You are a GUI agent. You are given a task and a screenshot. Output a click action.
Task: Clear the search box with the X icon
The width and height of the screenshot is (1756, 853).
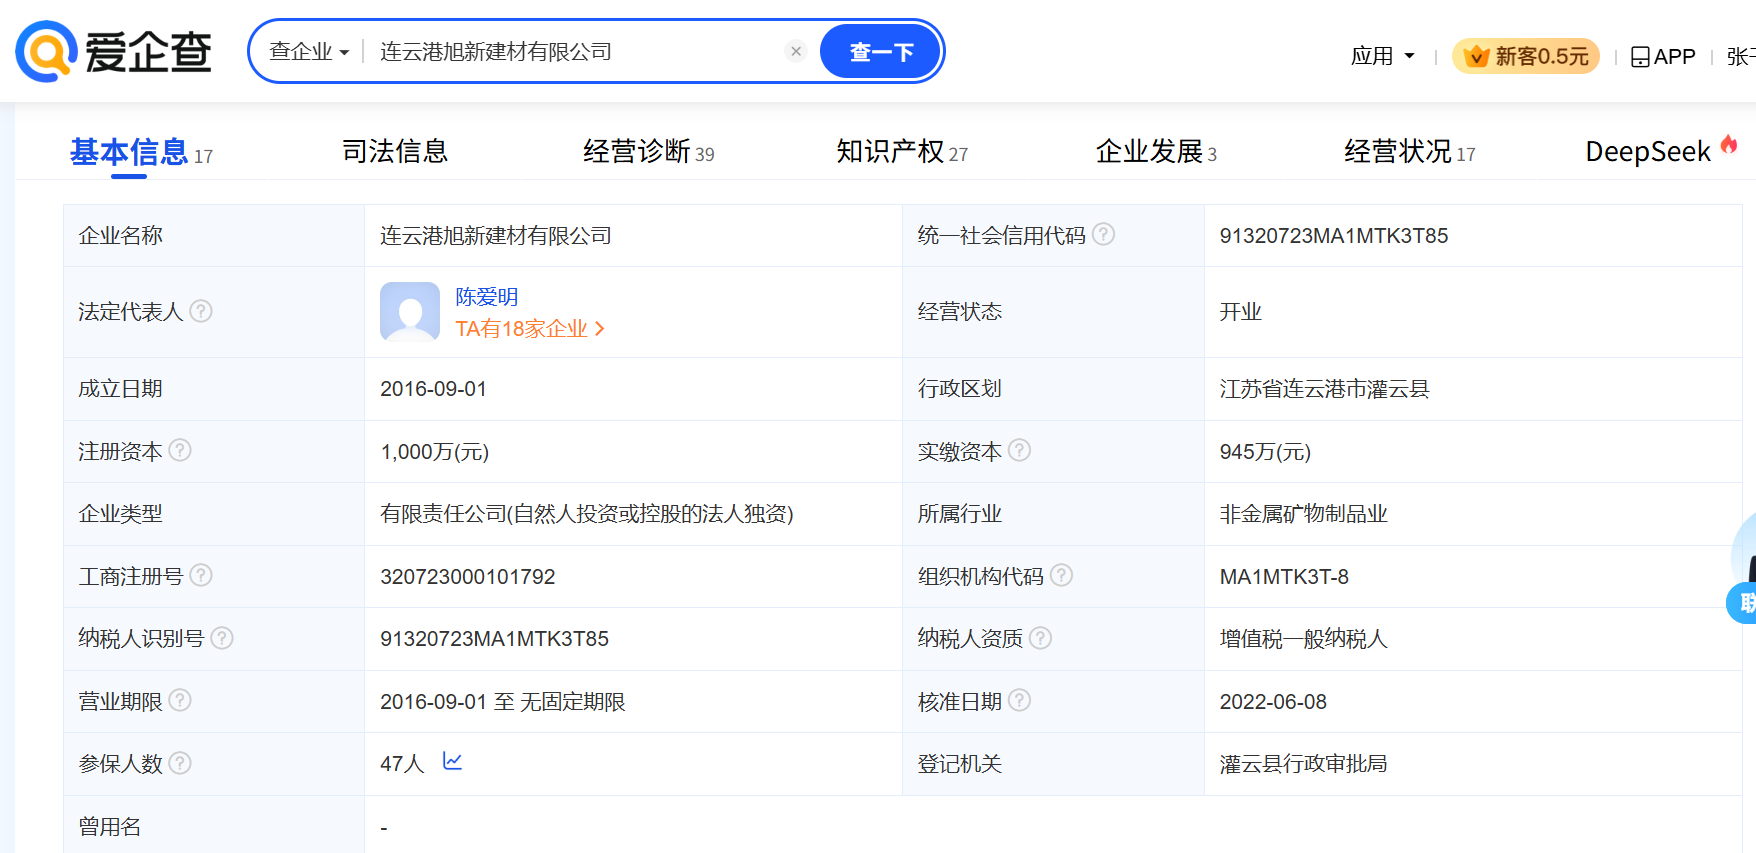tap(796, 51)
